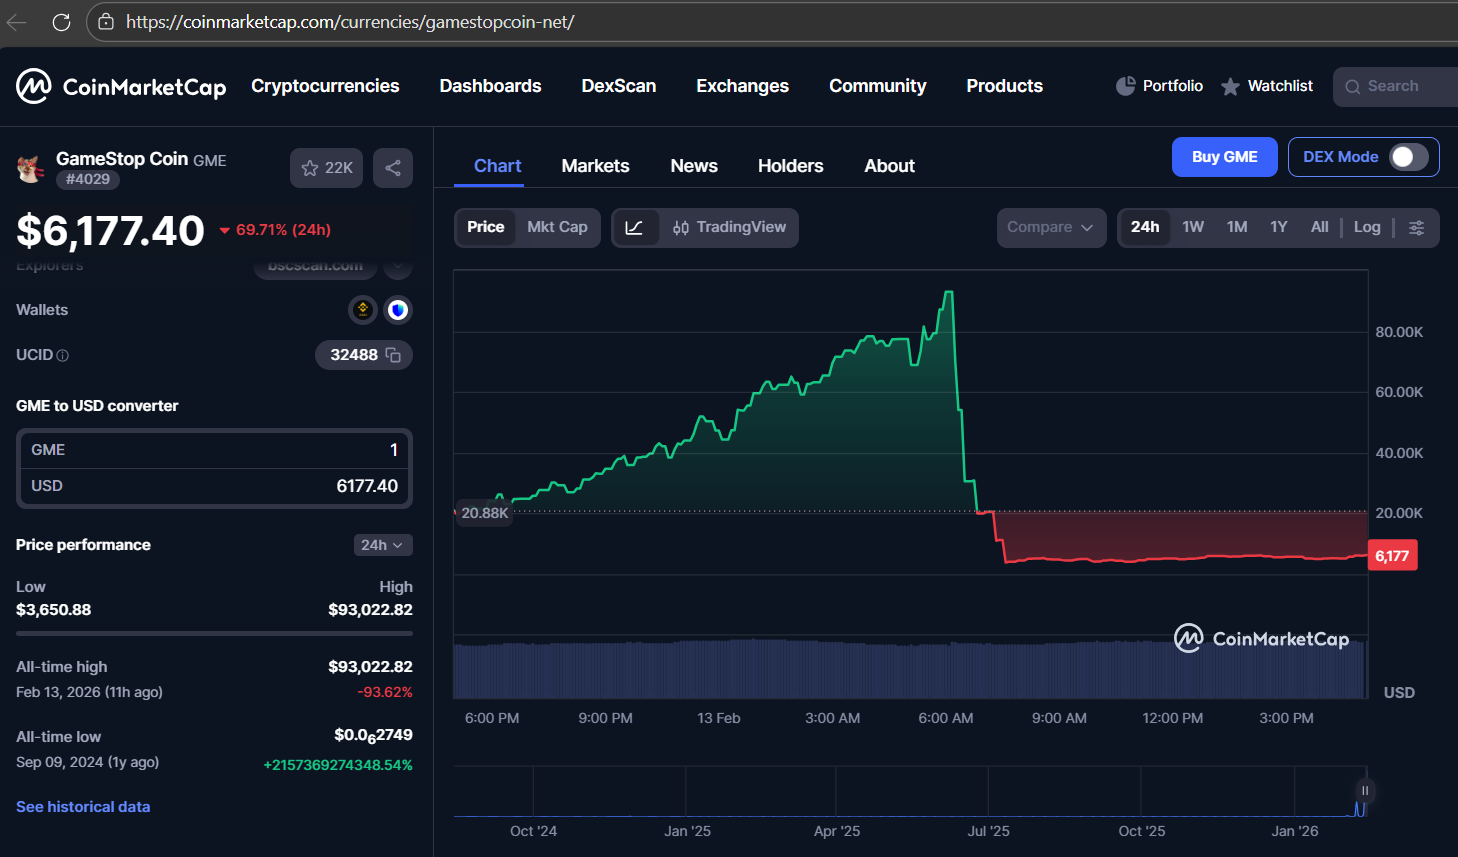Click the +2157369274348.54% all-time low change
The height and width of the screenshot is (857, 1458).
pos(338,765)
